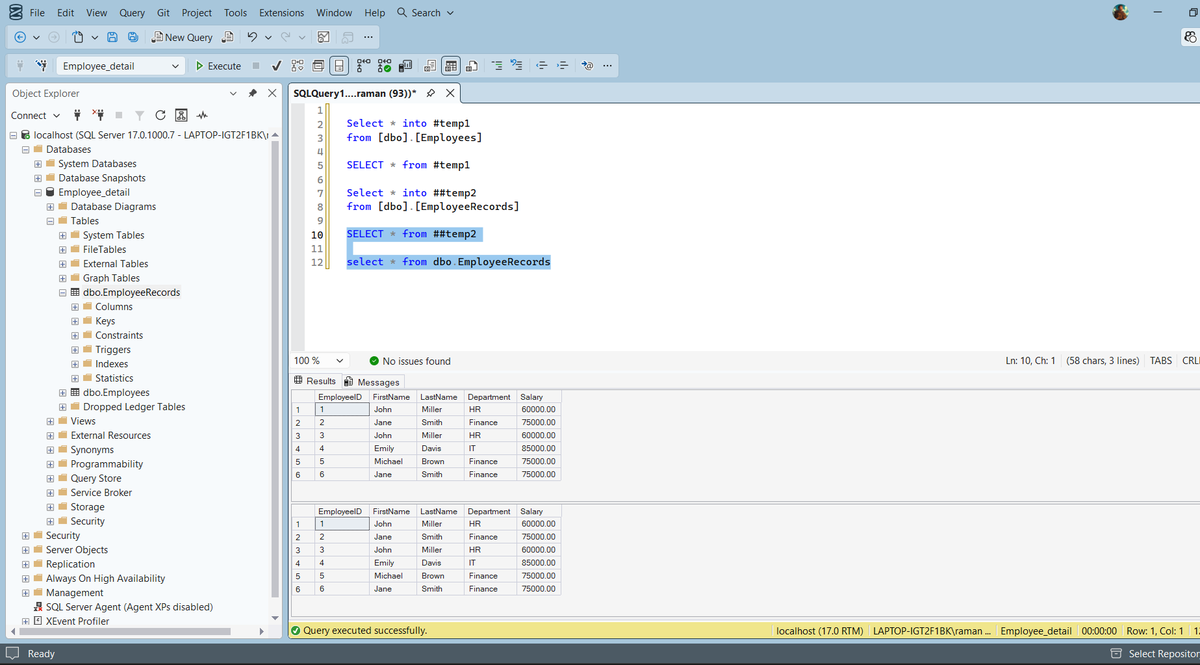Click the Search box in the menu bar

click(x=425, y=12)
